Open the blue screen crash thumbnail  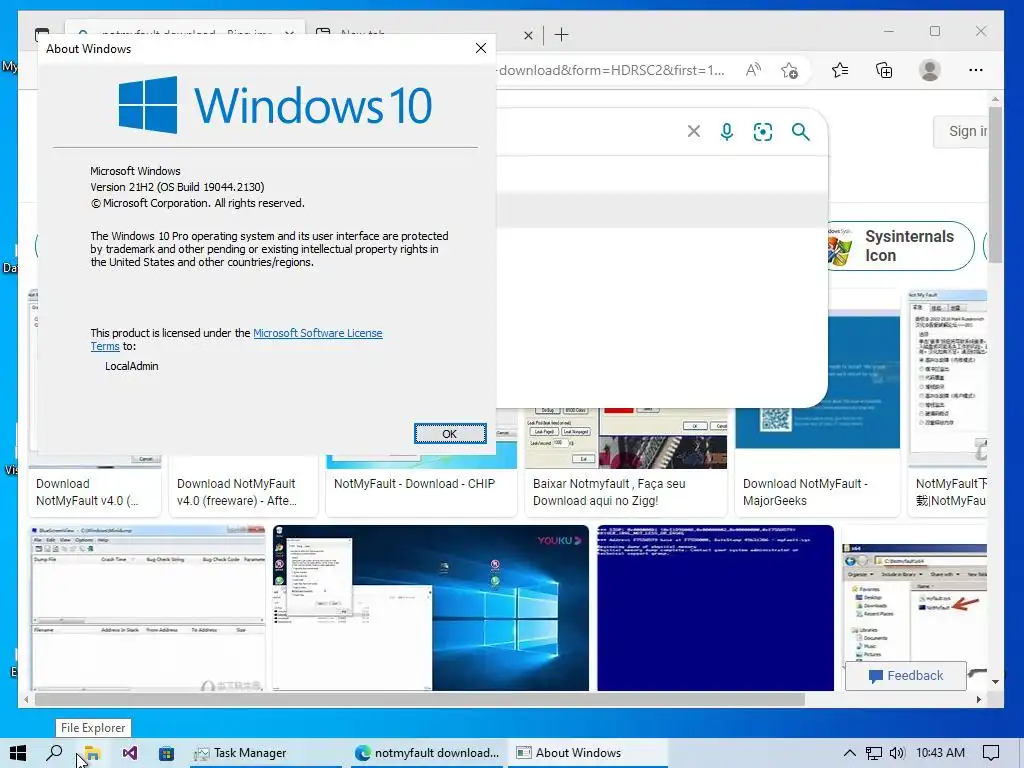click(x=715, y=607)
